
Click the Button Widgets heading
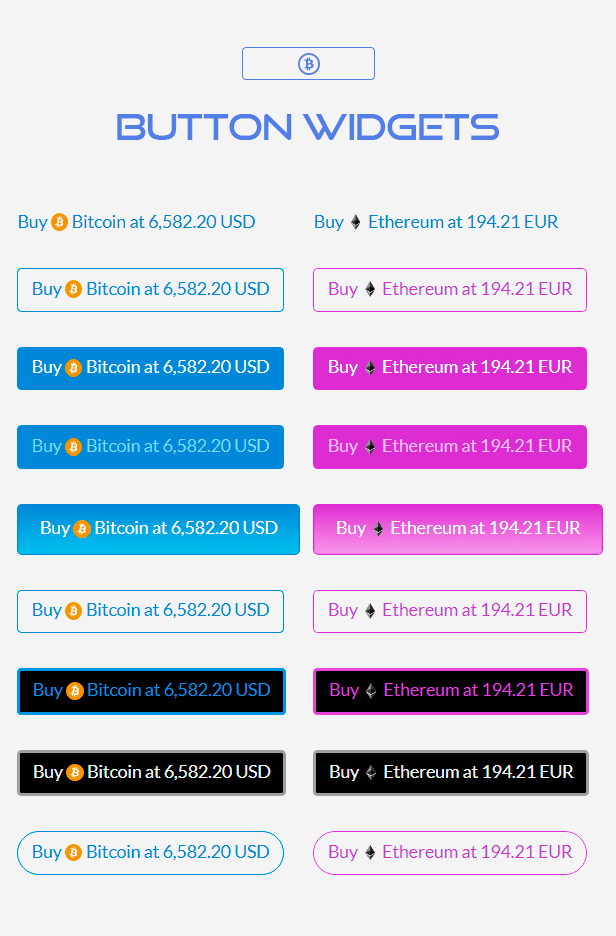(308, 127)
